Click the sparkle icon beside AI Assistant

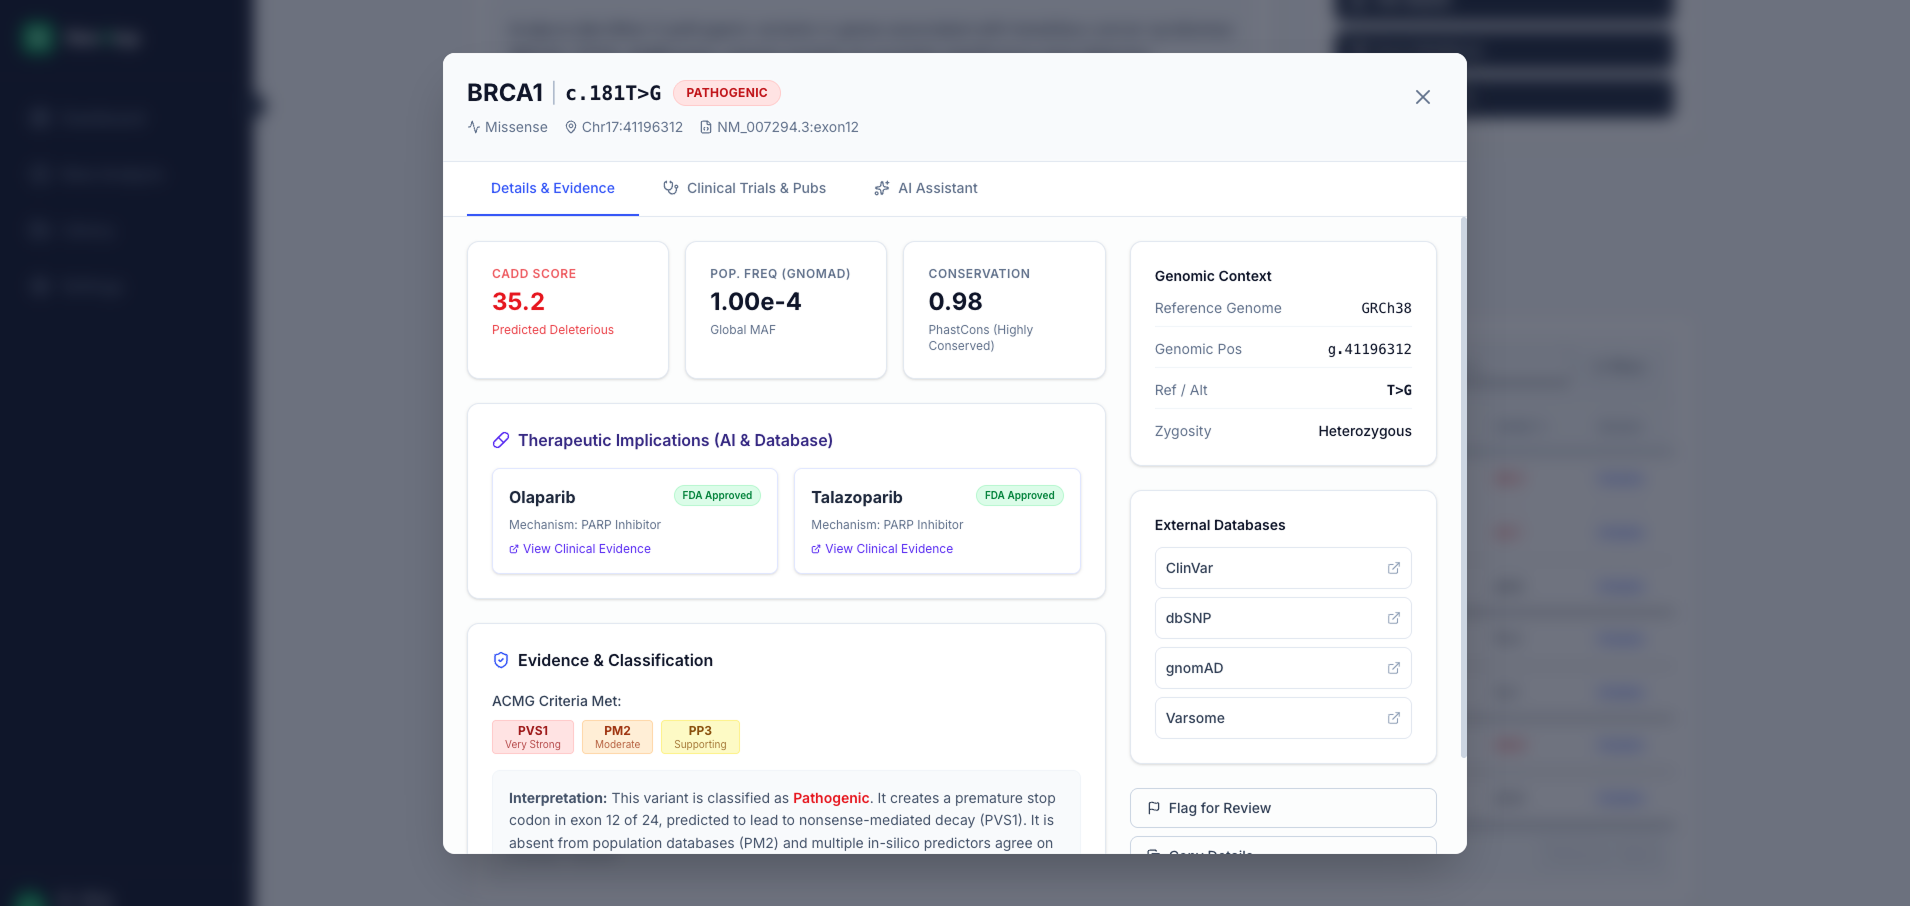click(x=882, y=188)
